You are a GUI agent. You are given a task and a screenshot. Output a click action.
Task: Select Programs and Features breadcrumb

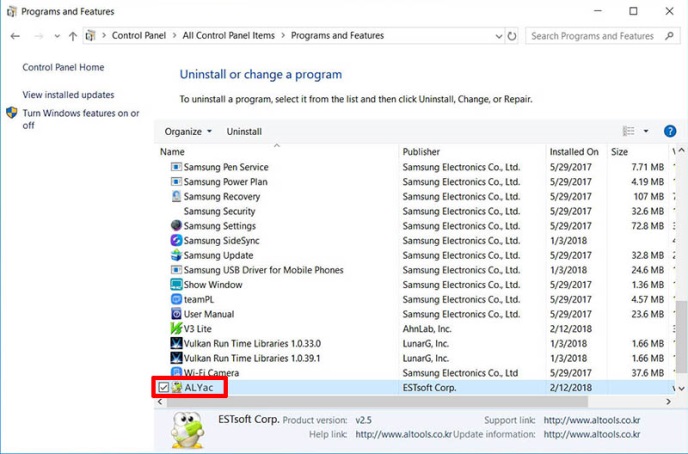tap(337, 36)
